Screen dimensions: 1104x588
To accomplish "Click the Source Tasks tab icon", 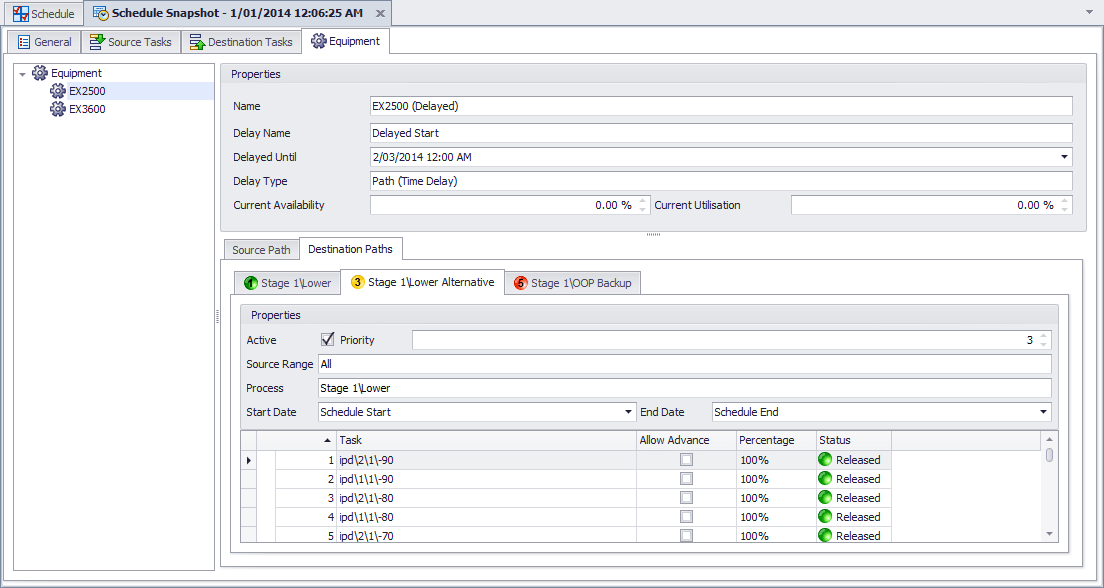I will [x=97, y=42].
